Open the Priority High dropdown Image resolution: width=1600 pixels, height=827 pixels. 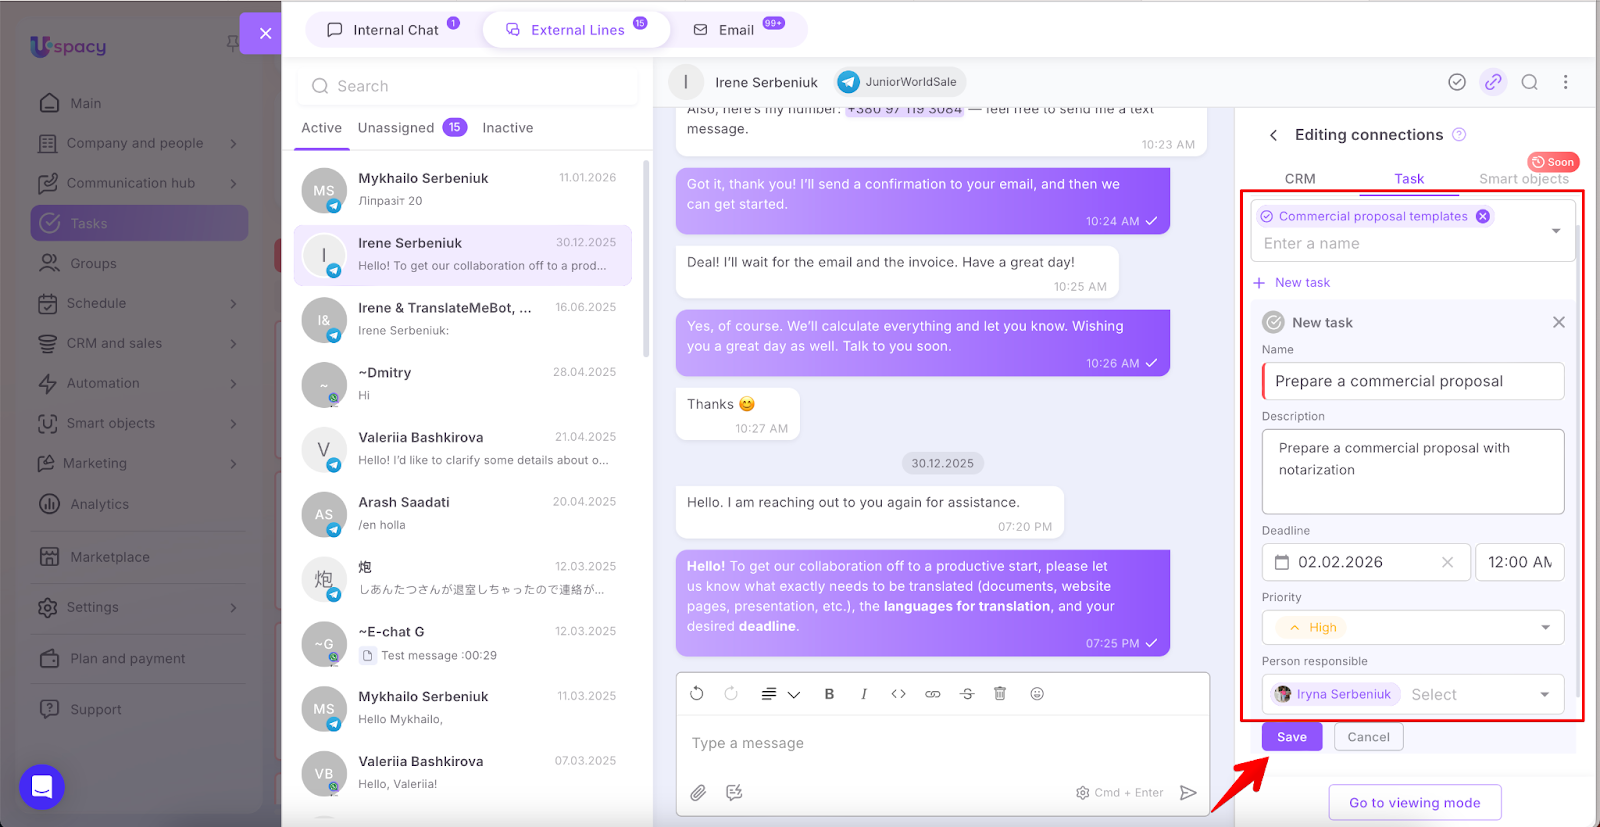click(x=1412, y=628)
